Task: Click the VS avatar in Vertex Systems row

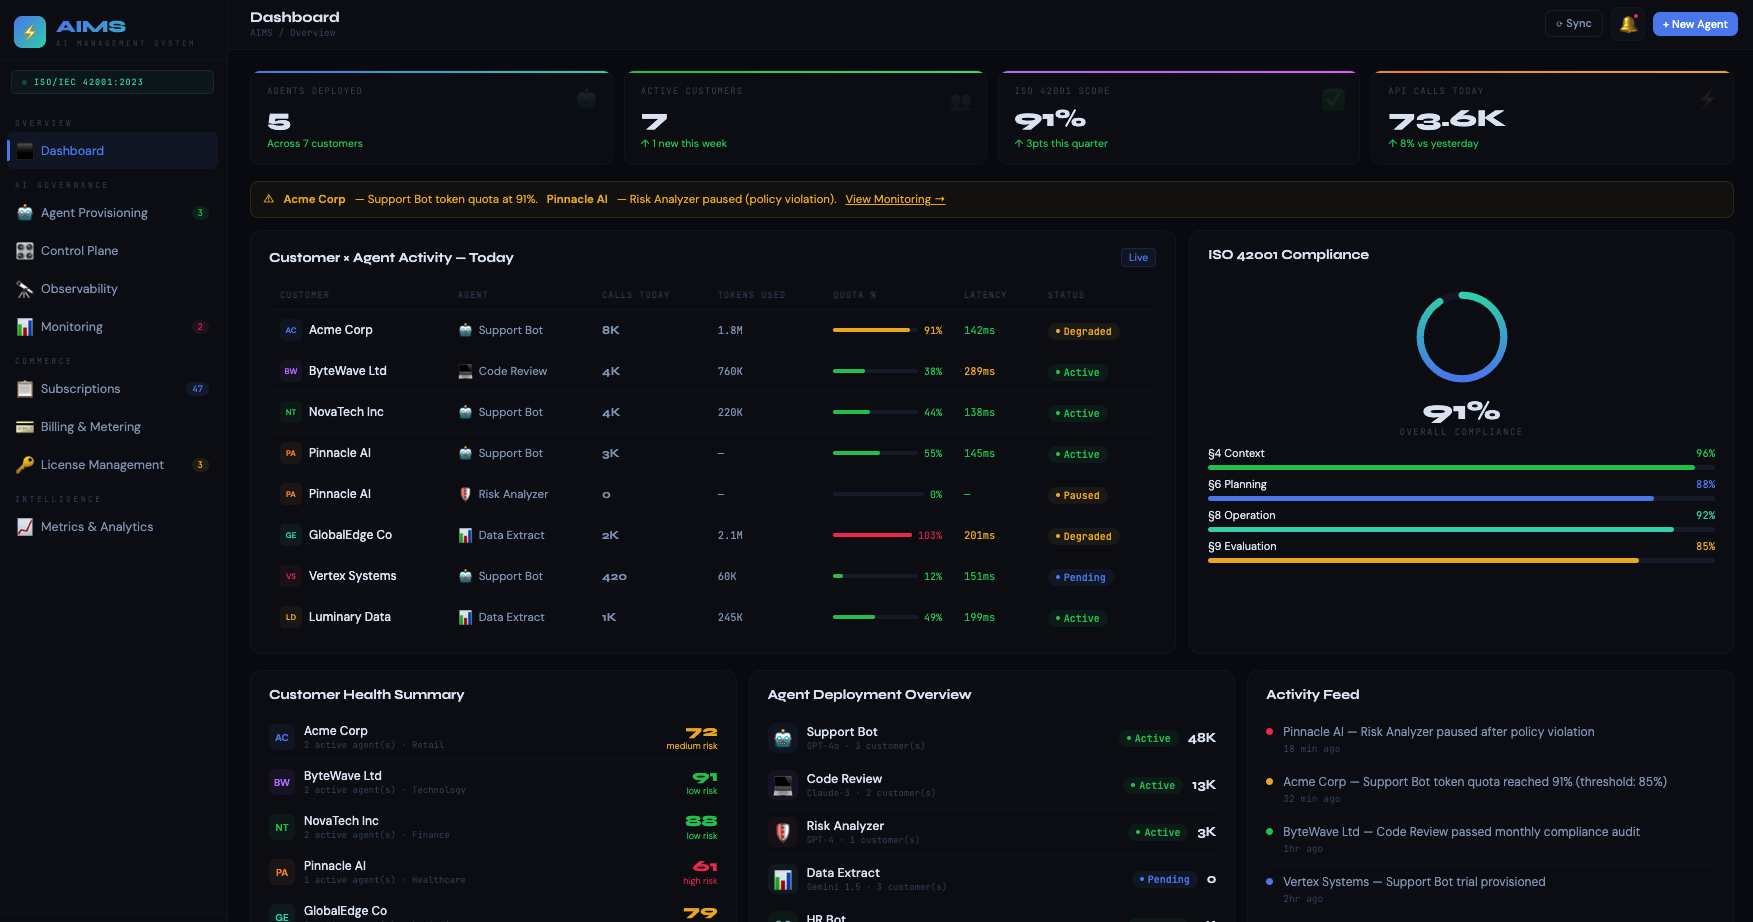Action: point(291,576)
